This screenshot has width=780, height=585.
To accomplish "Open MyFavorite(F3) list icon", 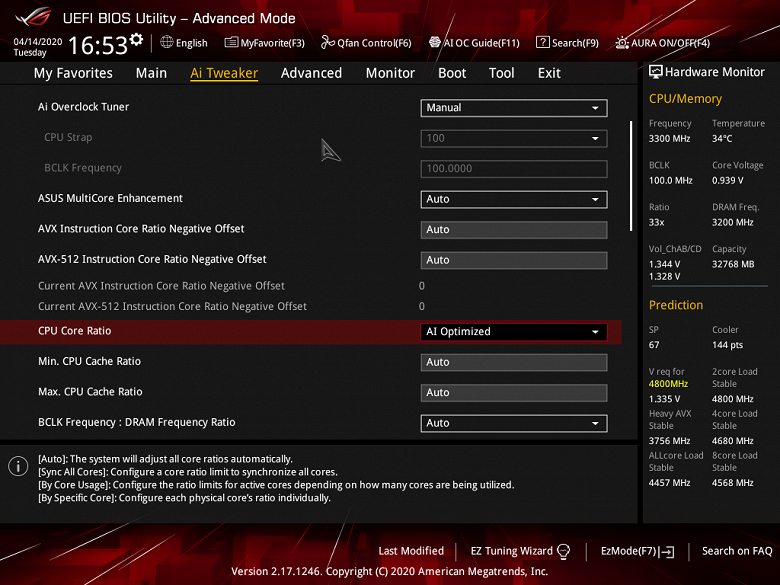I will tap(231, 42).
